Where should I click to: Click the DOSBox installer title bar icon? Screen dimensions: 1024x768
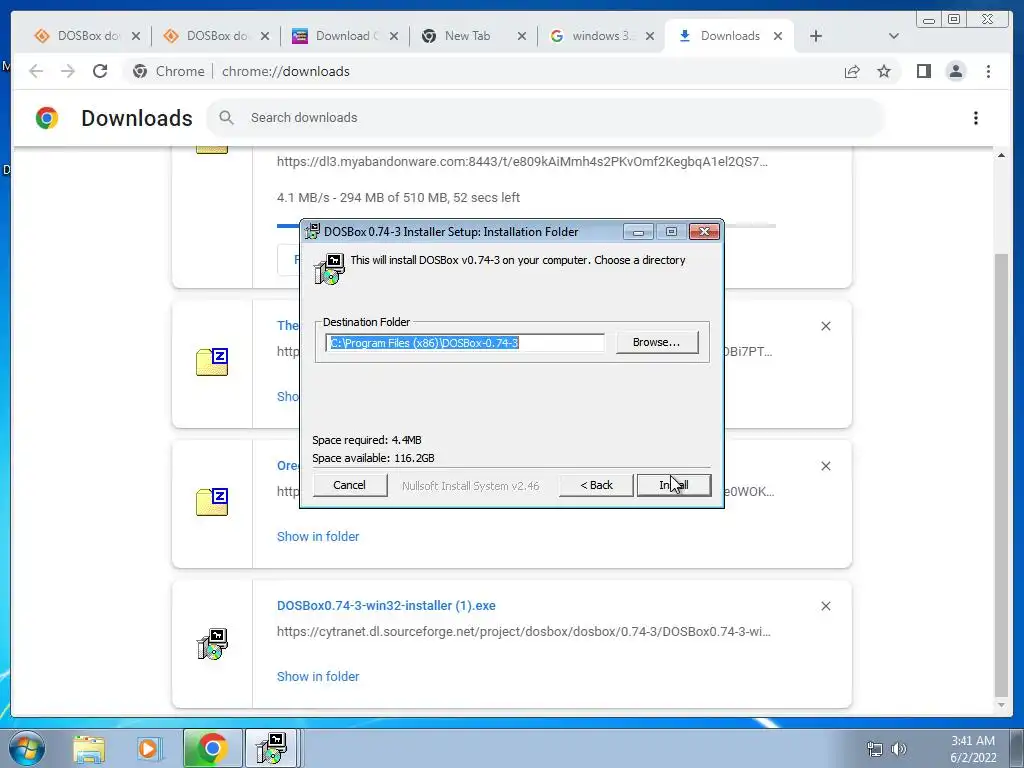click(x=313, y=231)
